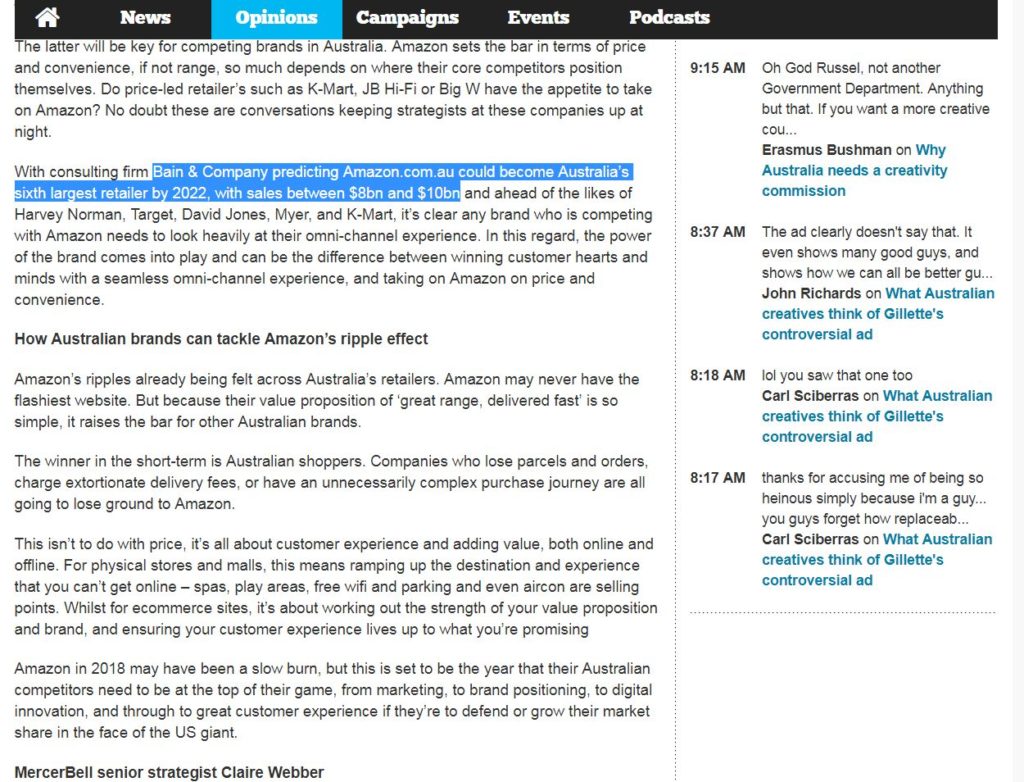The image size is (1024, 782).
Task: Open the News menu item
Action: pos(145,17)
